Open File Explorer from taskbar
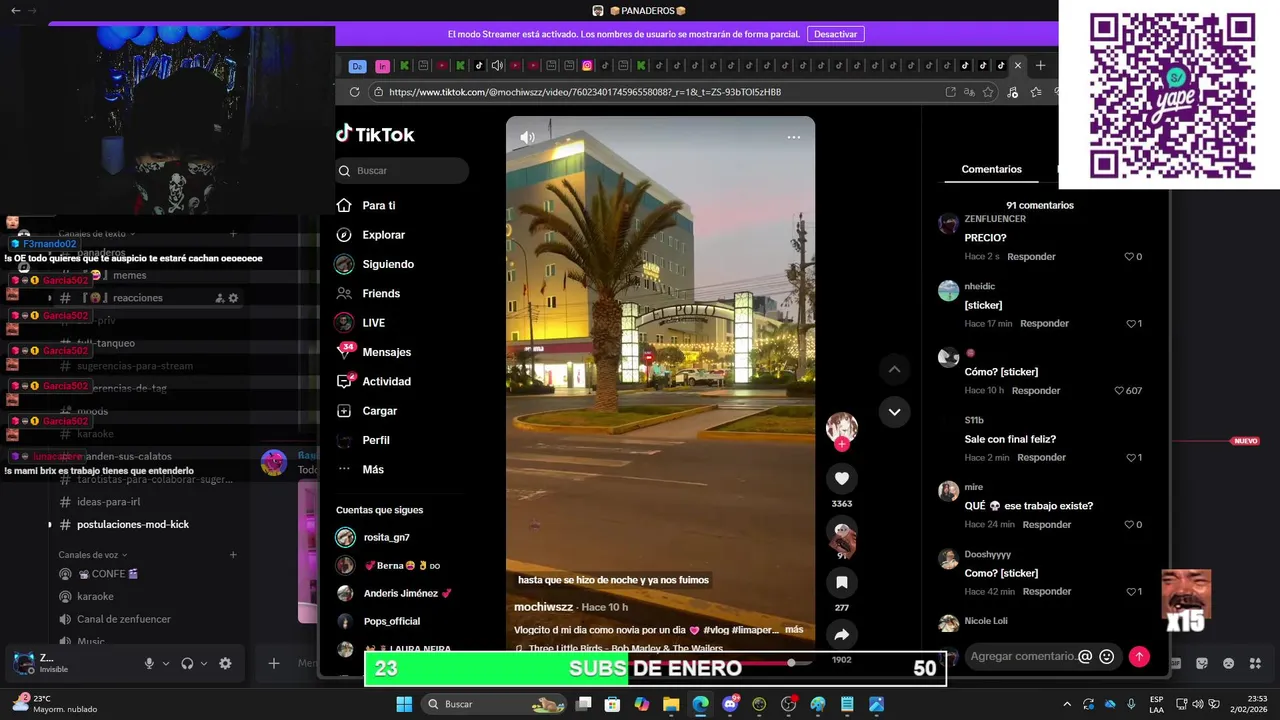This screenshot has width=1280, height=720. pos(671,704)
